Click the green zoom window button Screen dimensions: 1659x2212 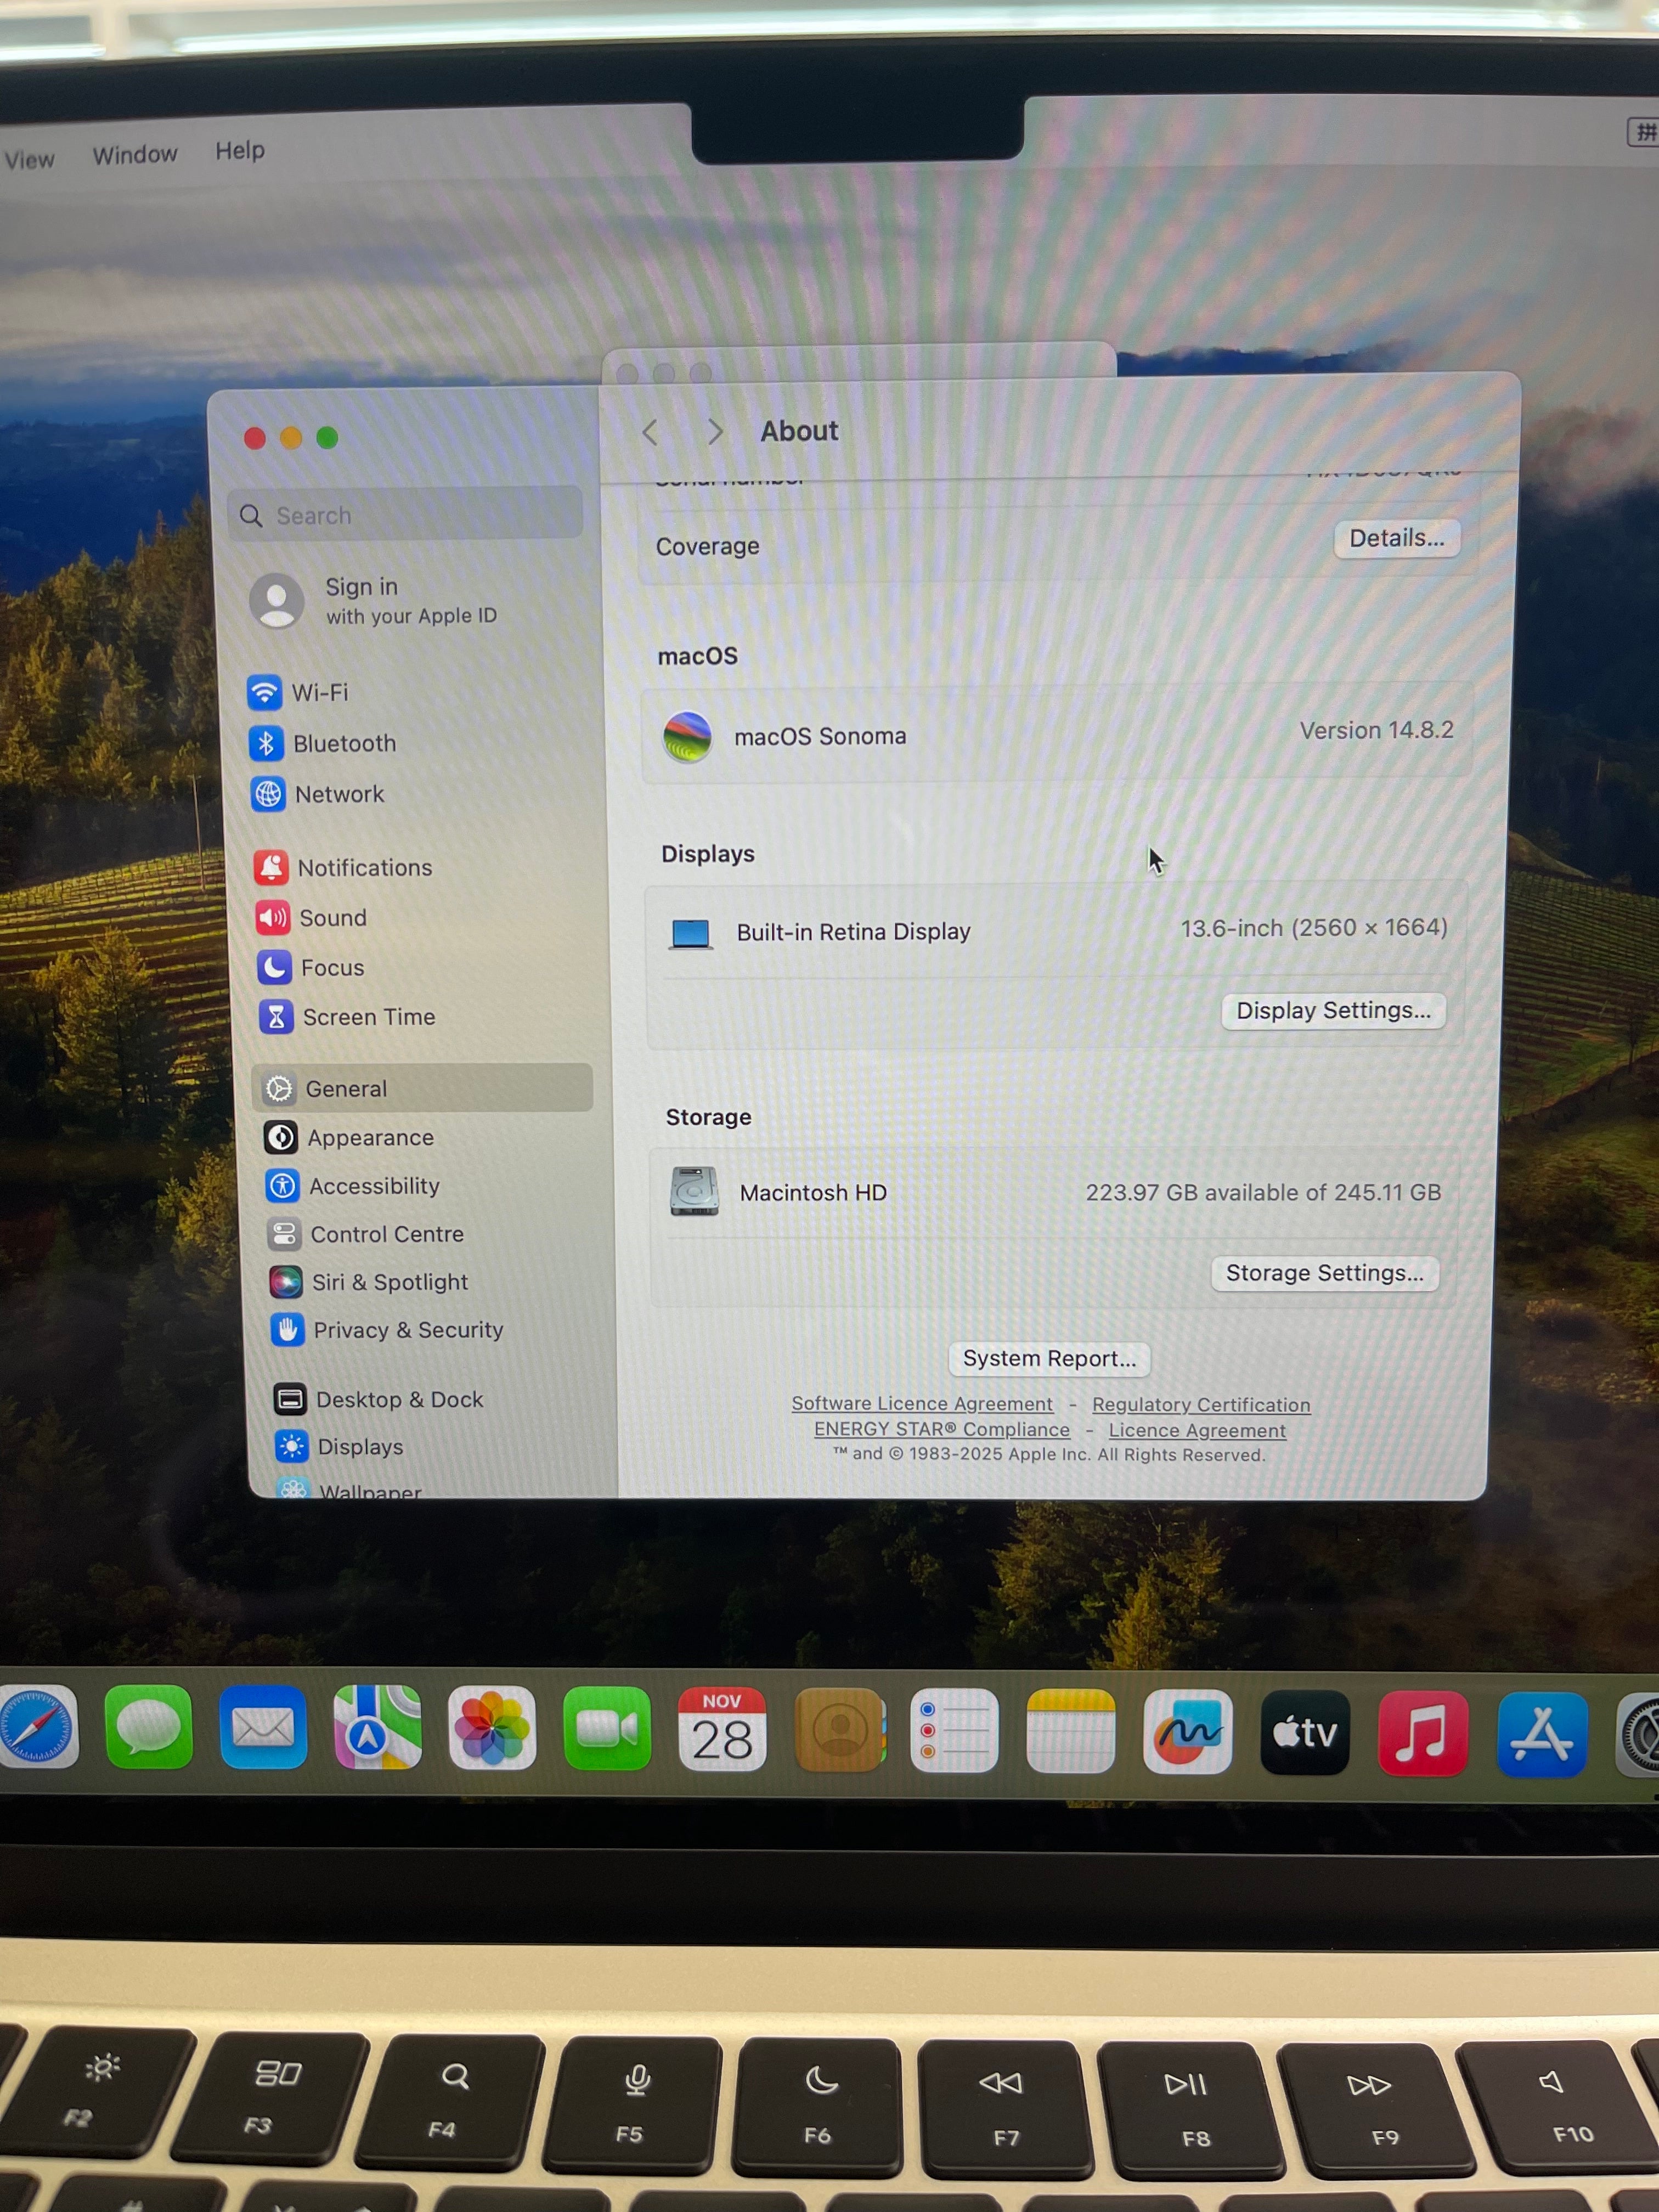[327, 437]
